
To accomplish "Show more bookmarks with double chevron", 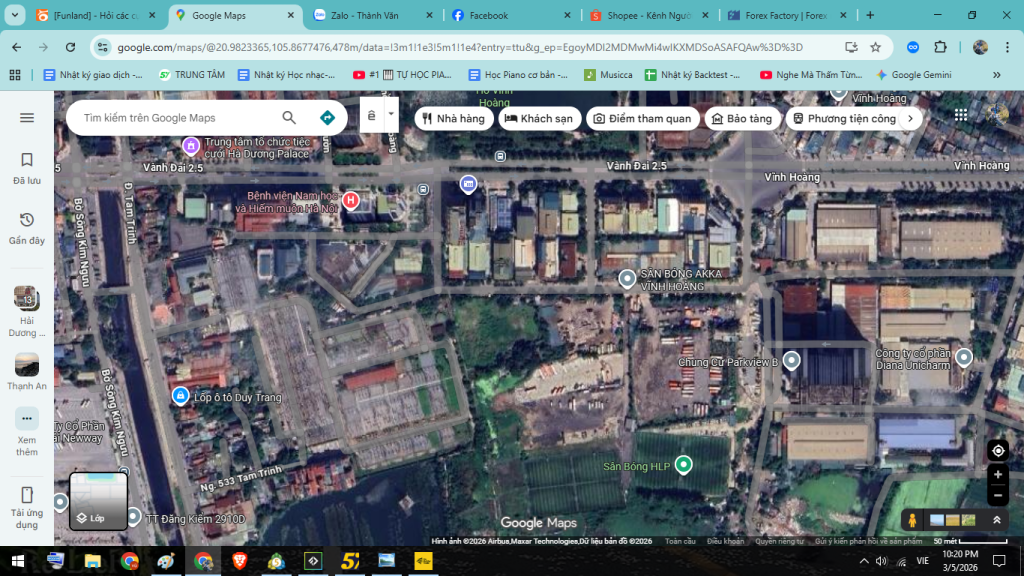I will click(x=997, y=75).
